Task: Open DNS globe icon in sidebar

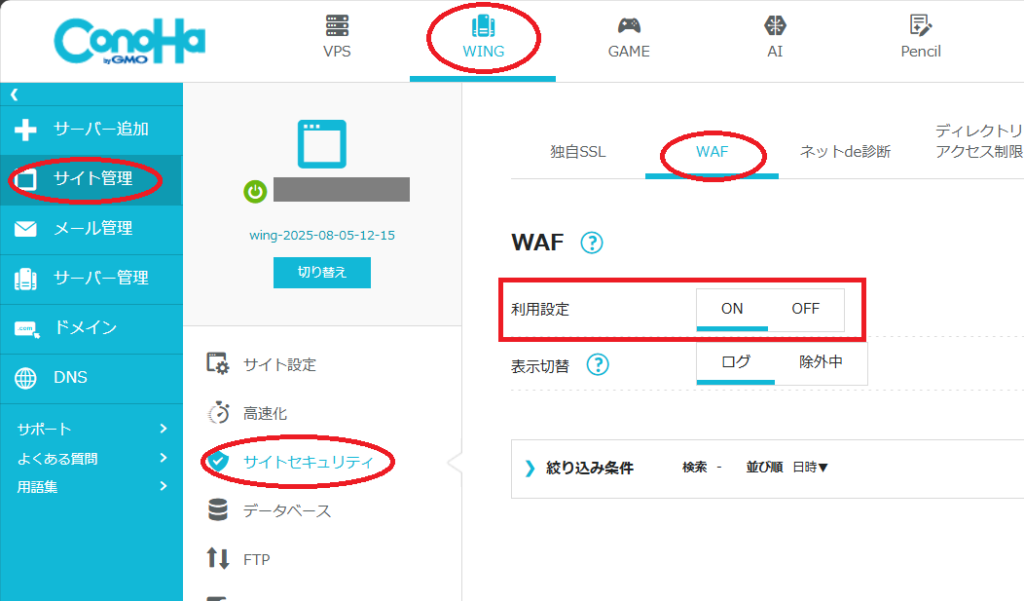Action: tap(25, 378)
